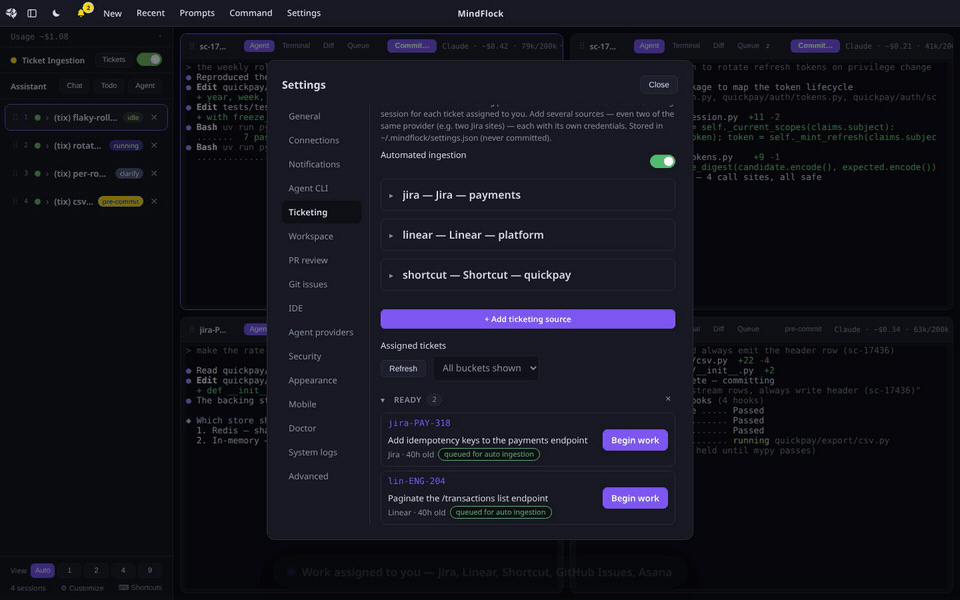960x600 pixels.
Task: Close the (tix) csv... session
Action: pyautogui.click(x=154, y=201)
